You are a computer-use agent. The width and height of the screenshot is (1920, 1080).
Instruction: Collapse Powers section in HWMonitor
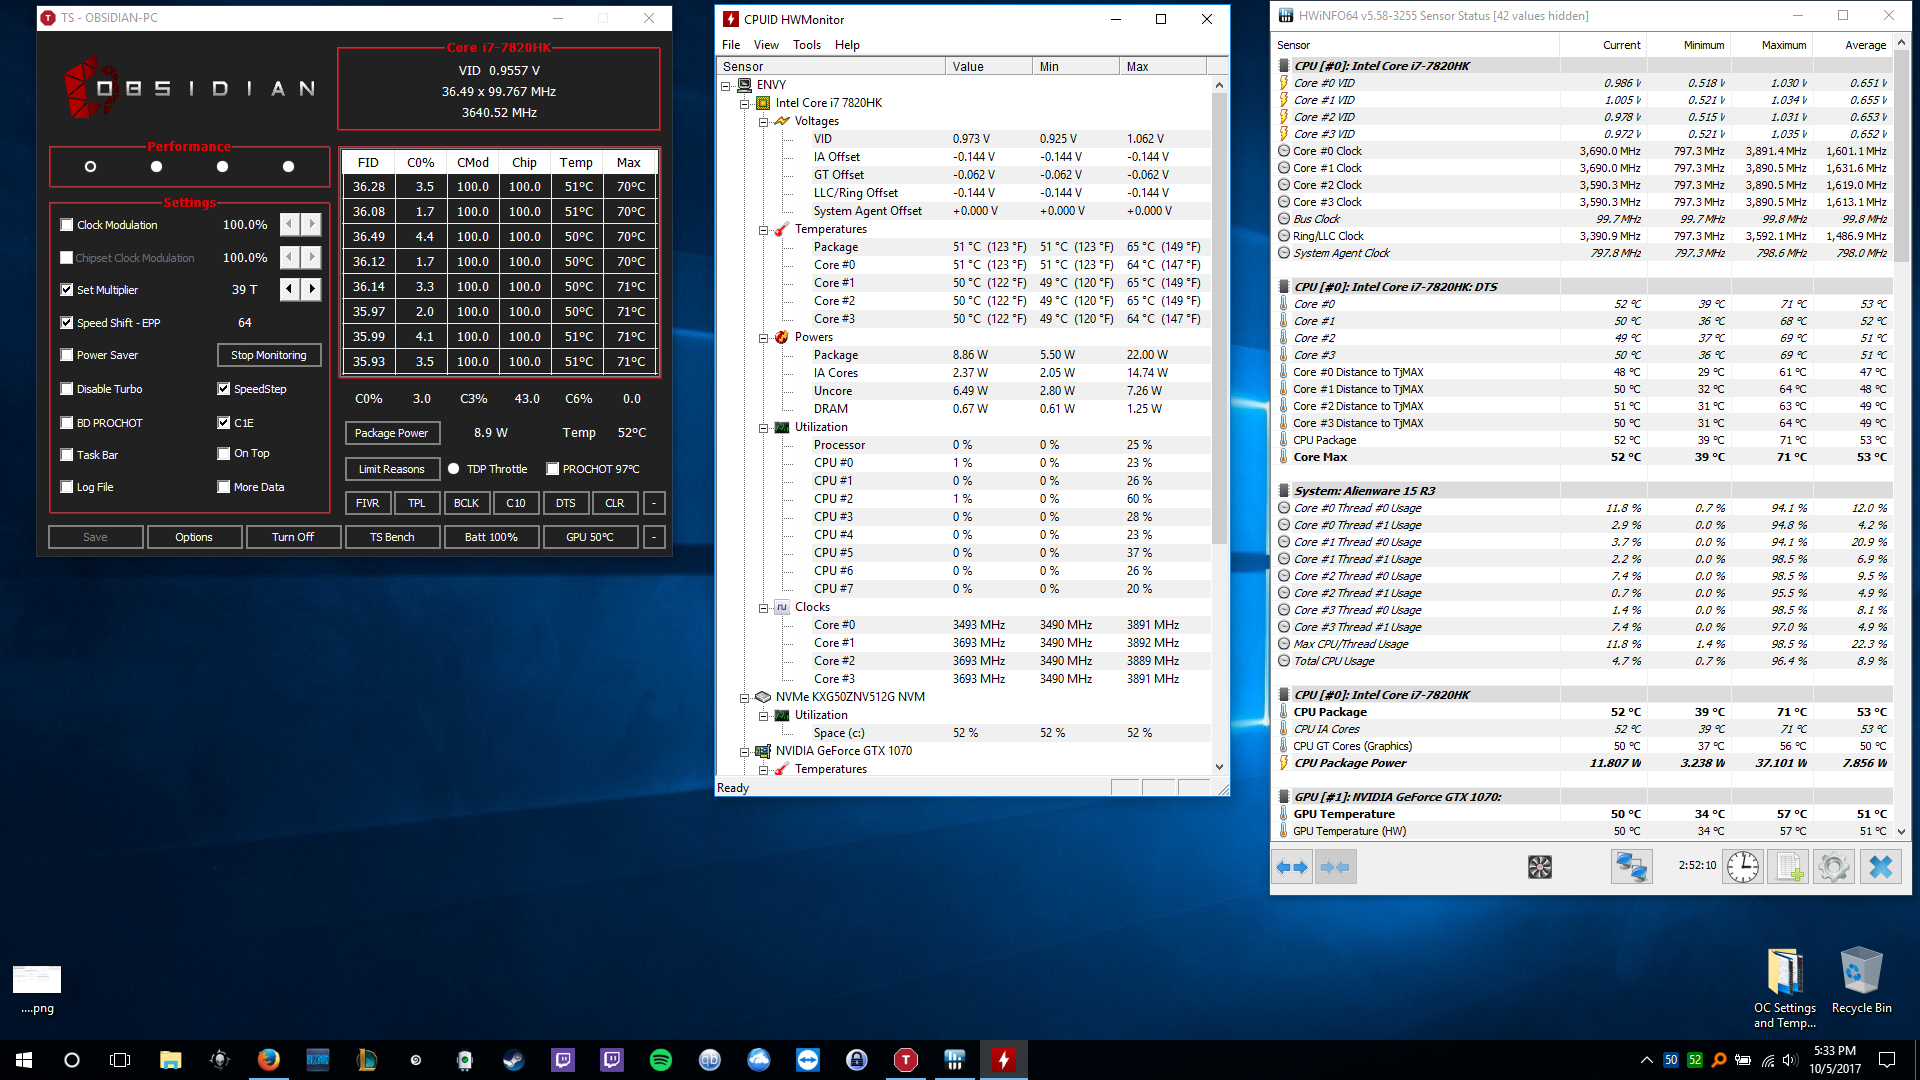point(764,337)
